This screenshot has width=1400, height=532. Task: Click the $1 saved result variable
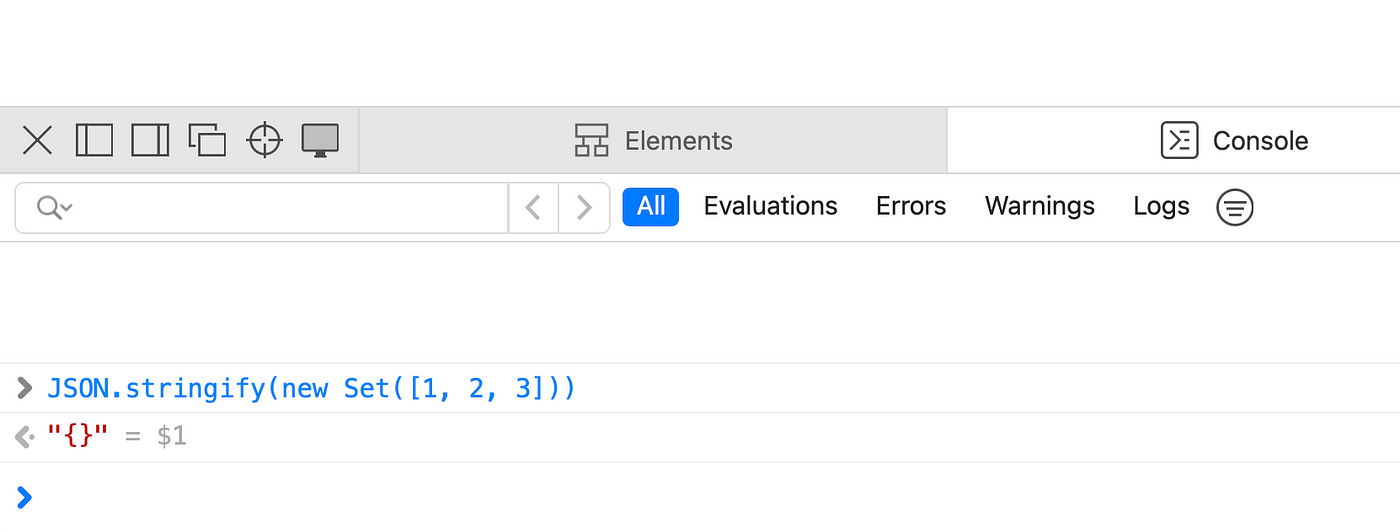tap(171, 437)
